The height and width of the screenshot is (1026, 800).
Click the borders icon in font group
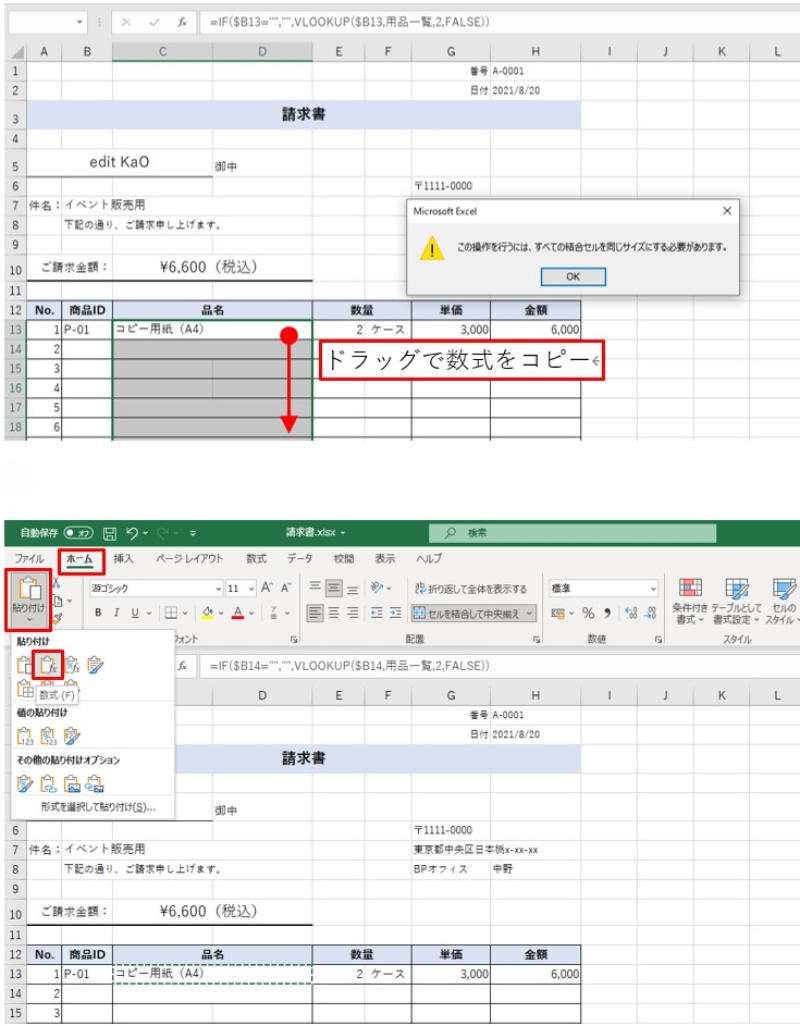pyautogui.click(x=171, y=613)
